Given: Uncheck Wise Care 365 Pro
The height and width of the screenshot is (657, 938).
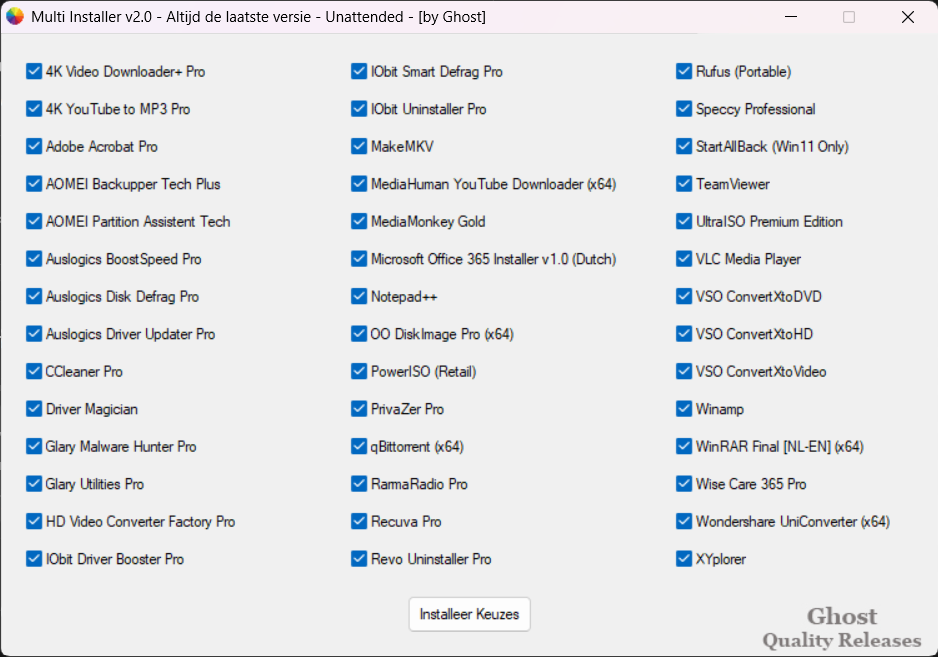Looking at the screenshot, I should 684,484.
